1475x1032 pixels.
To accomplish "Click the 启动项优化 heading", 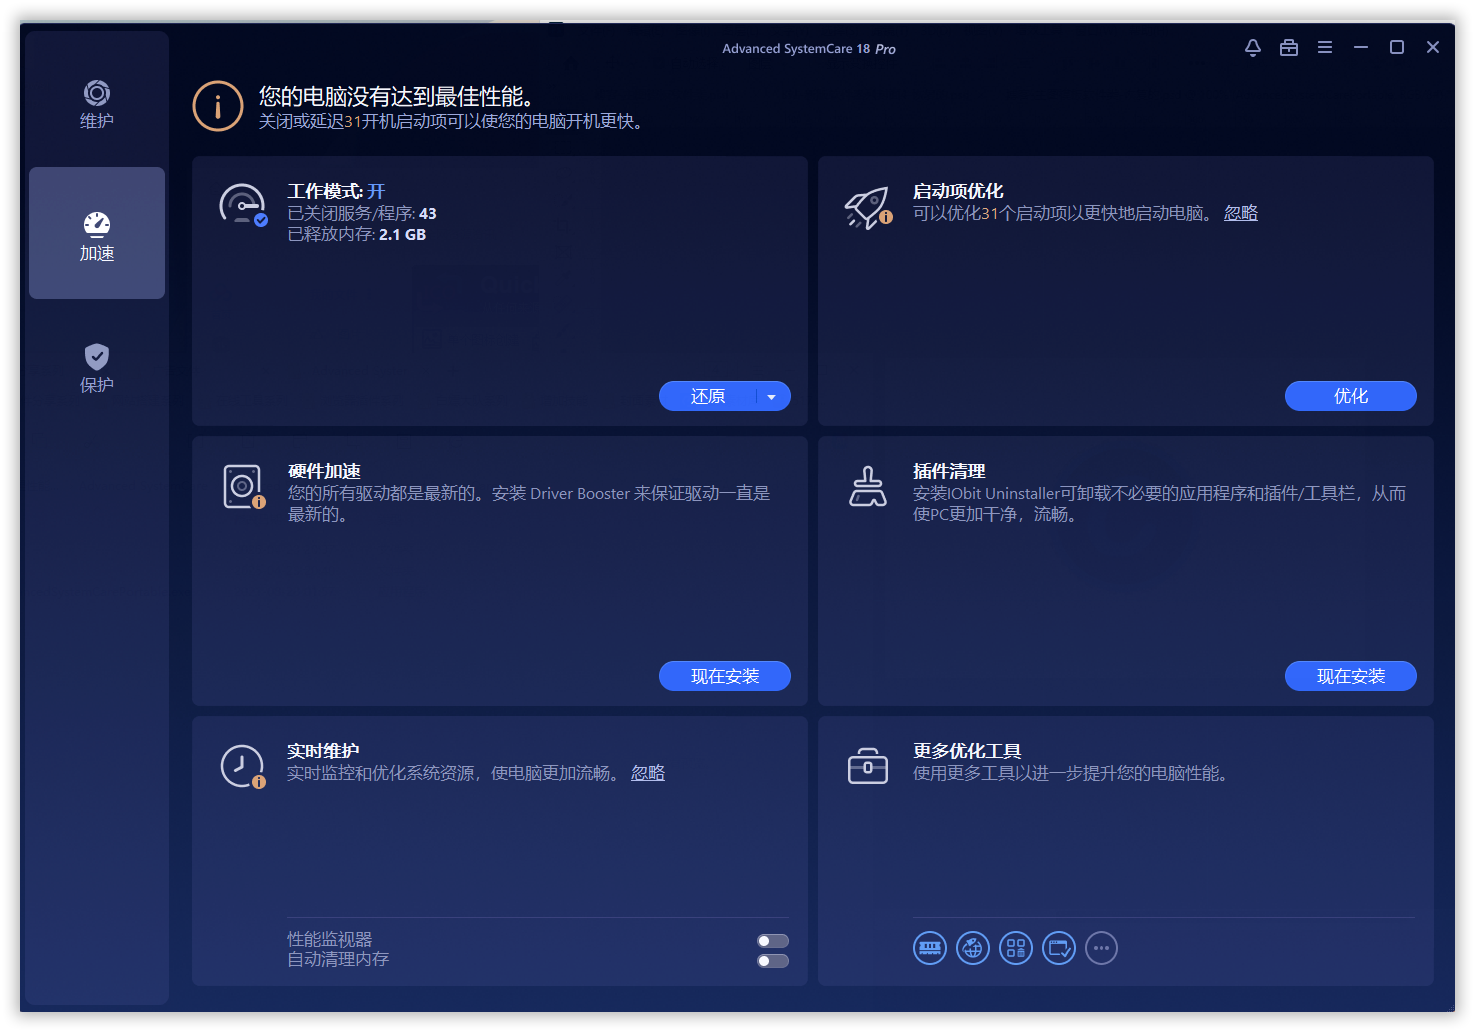I will (x=958, y=191).
